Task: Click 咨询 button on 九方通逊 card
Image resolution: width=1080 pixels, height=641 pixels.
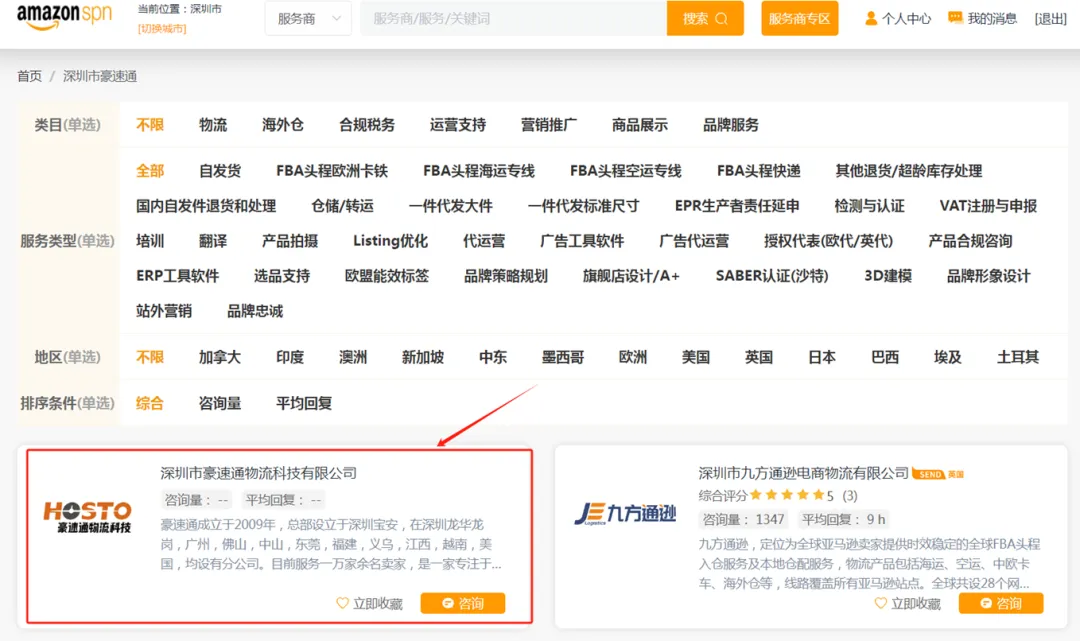Action: pyautogui.click(x=1001, y=603)
